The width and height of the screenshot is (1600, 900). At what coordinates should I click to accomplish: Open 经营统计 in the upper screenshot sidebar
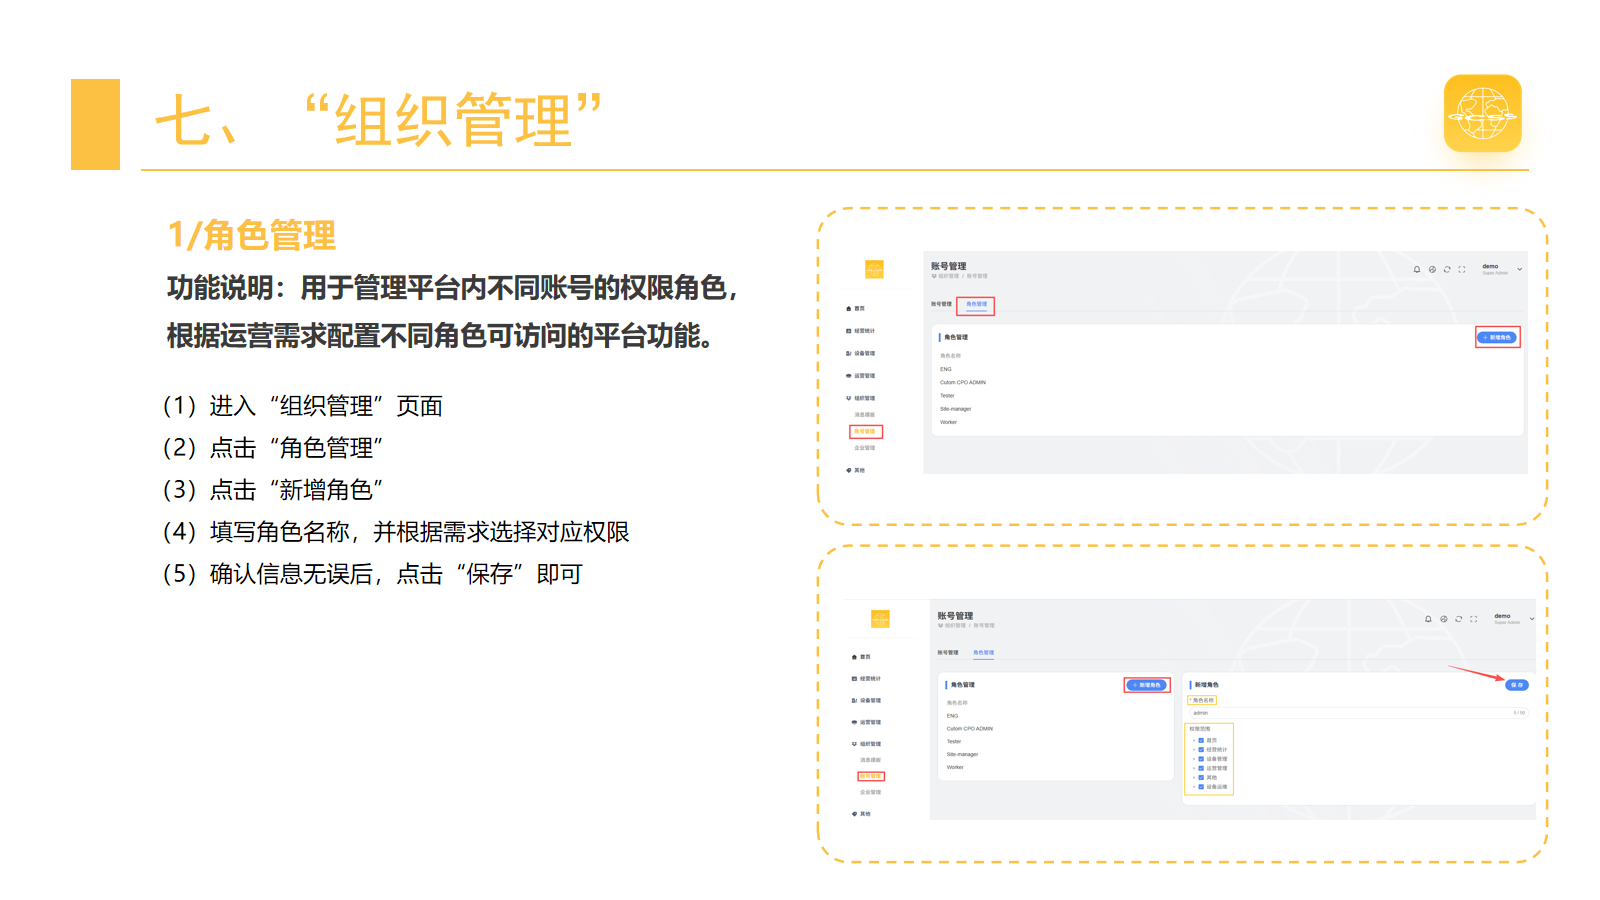point(861,331)
